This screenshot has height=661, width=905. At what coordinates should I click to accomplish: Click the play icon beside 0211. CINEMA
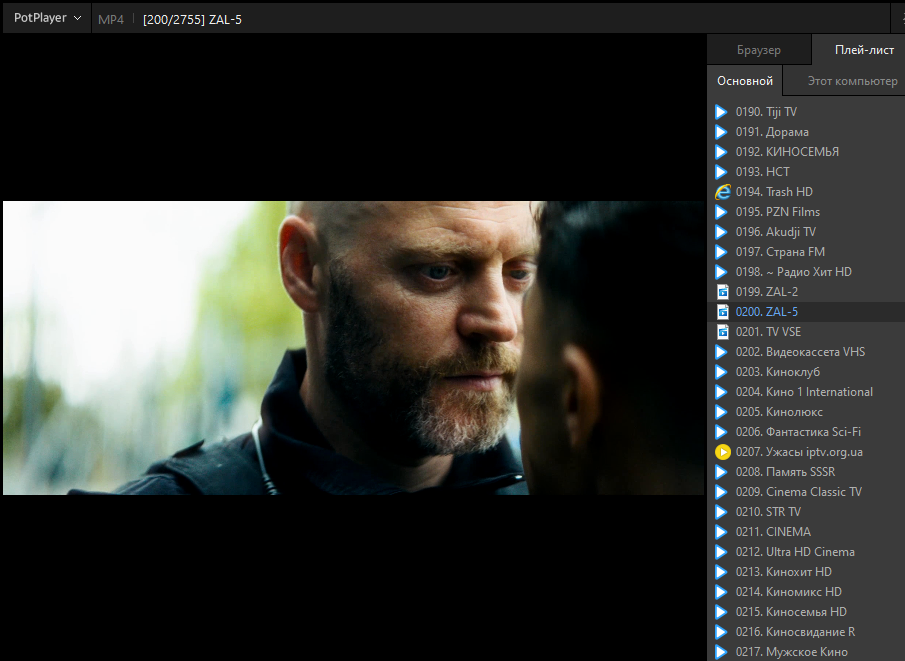721,532
